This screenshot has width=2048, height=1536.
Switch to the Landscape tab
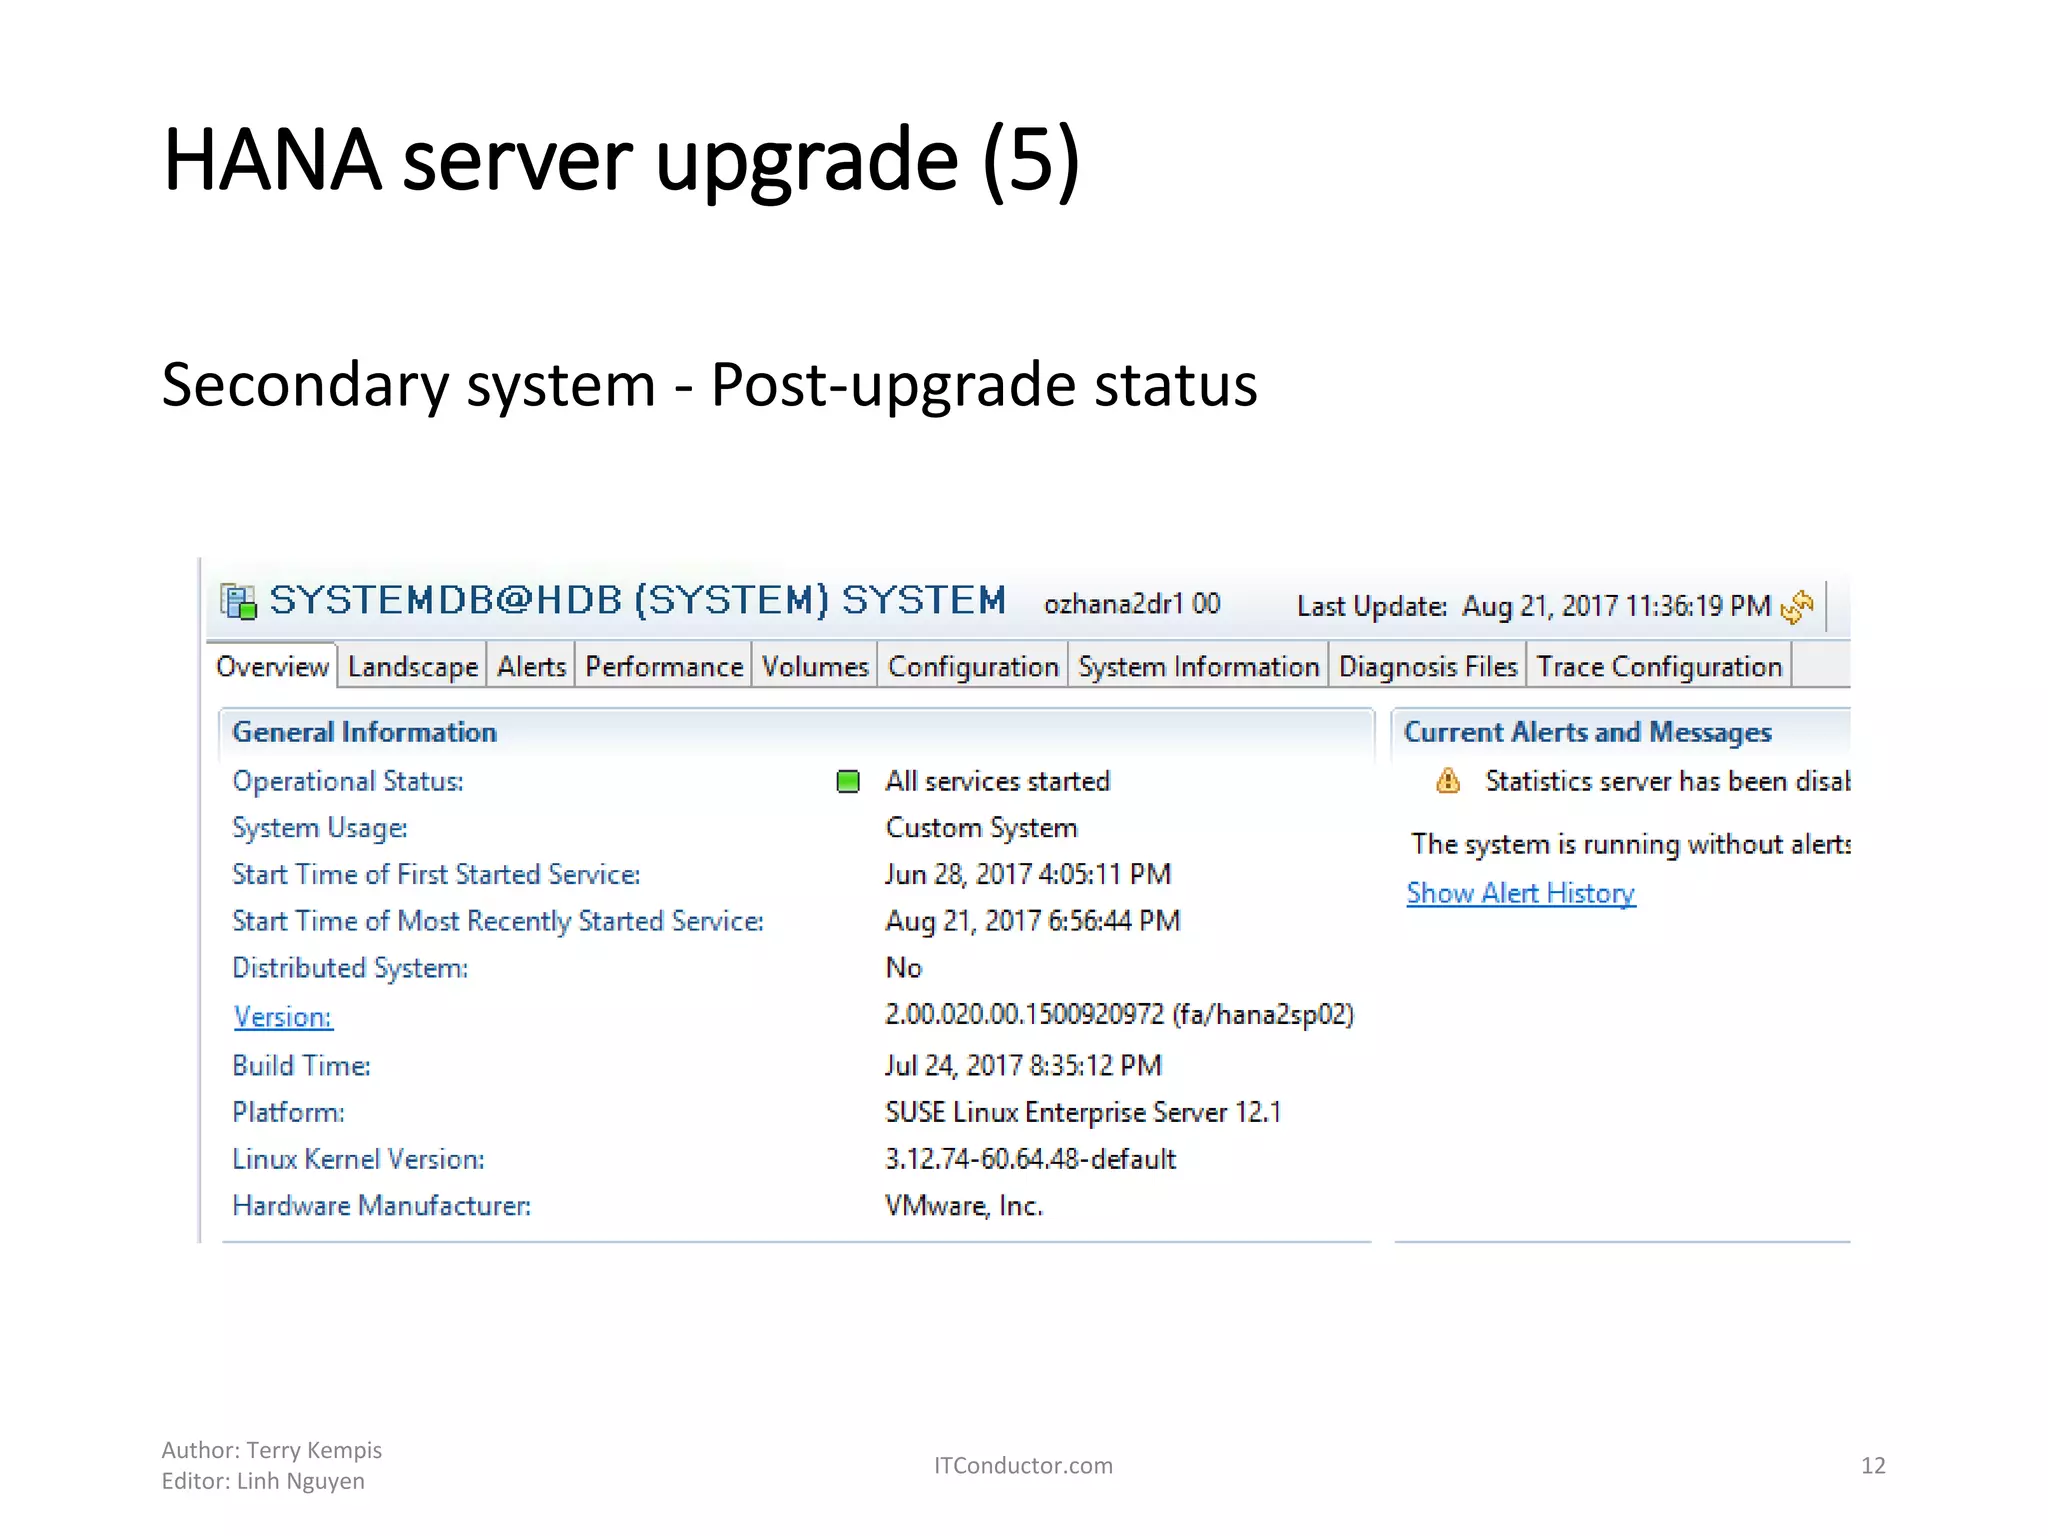click(x=412, y=667)
